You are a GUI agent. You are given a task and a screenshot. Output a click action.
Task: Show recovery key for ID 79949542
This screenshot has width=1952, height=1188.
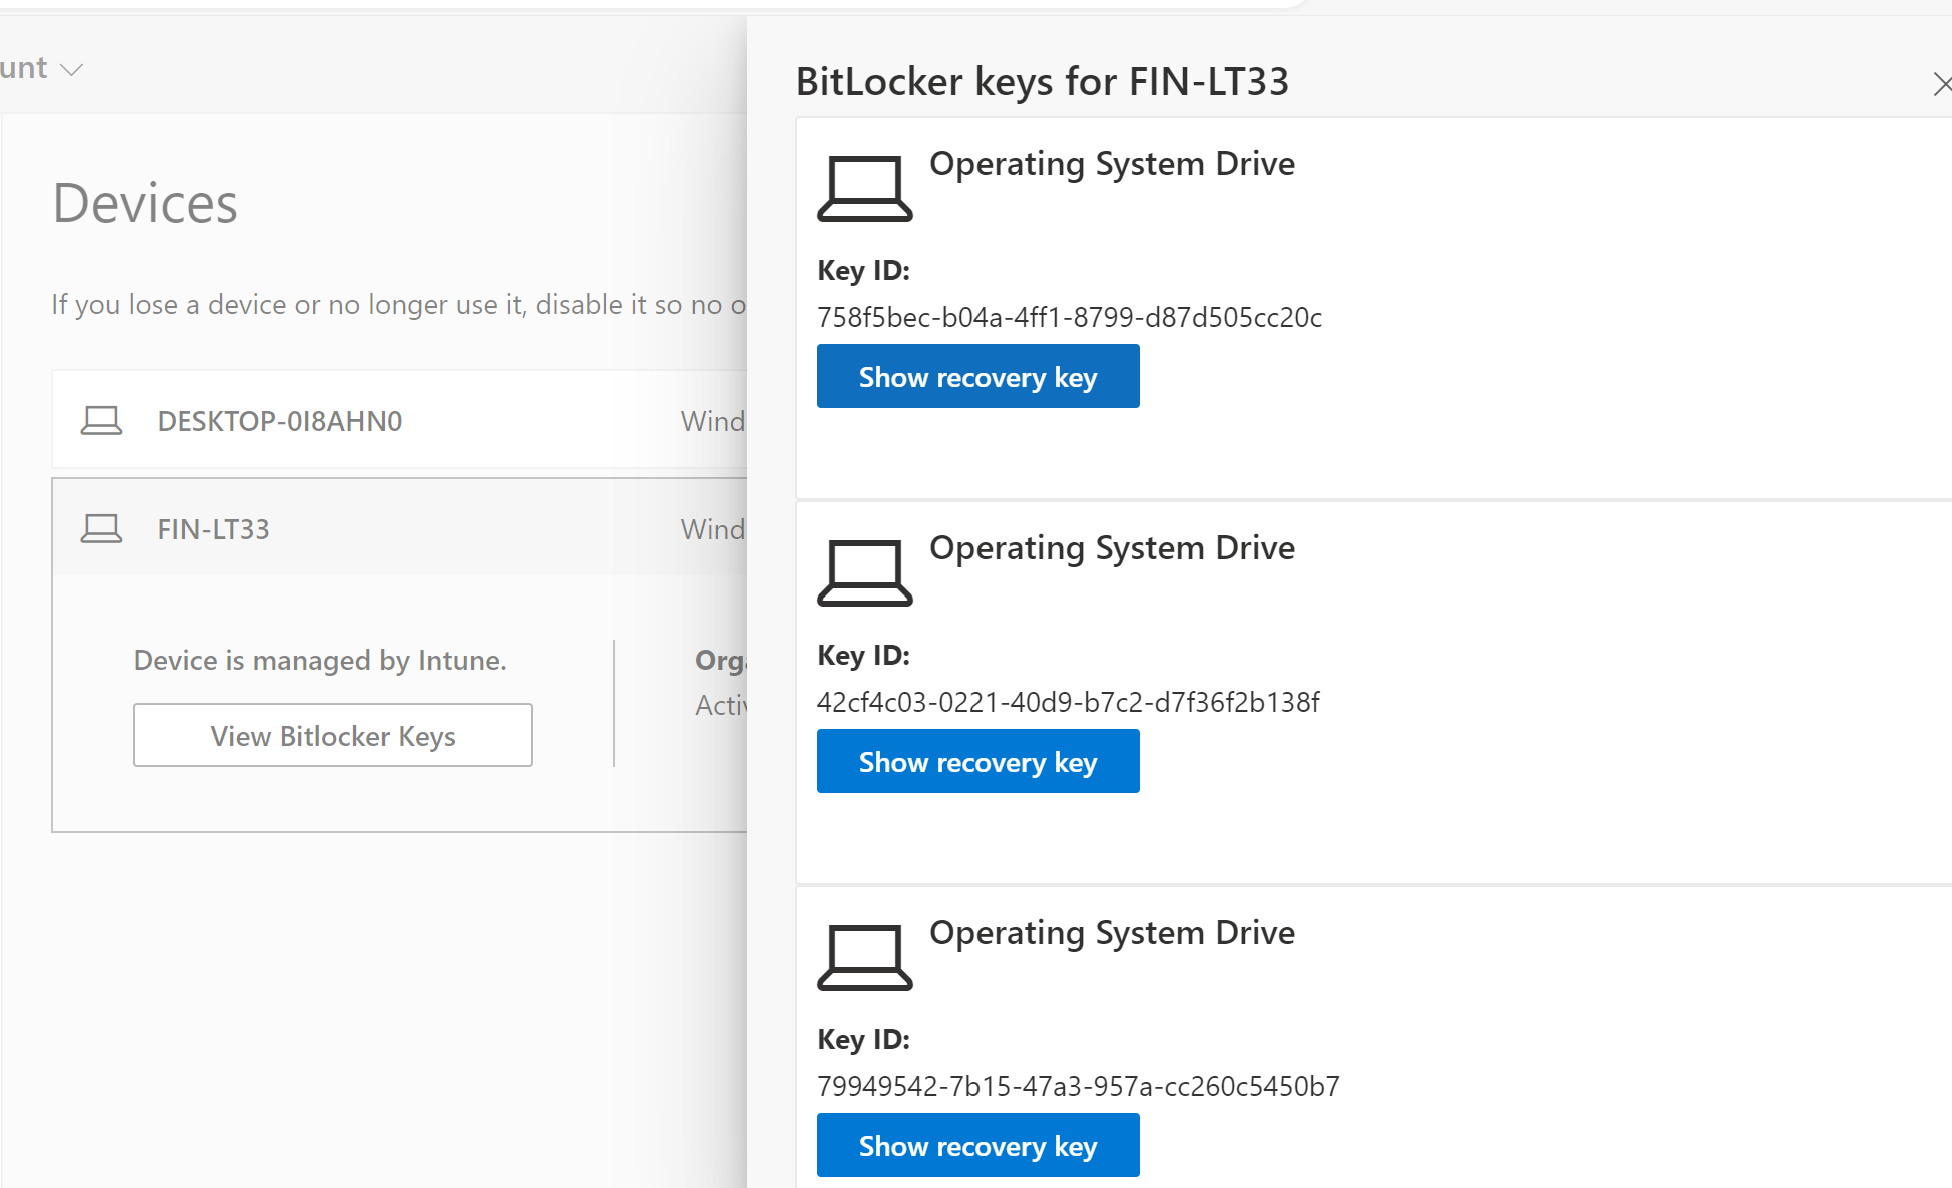click(x=977, y=1146)
